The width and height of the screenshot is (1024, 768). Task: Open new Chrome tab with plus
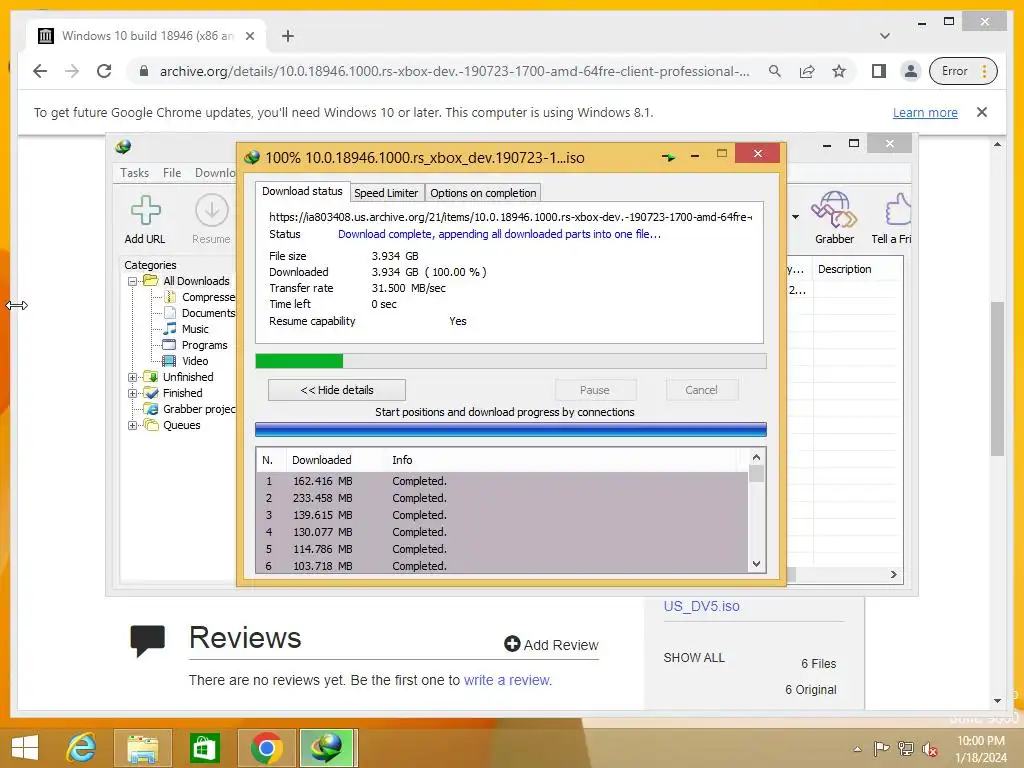(288, 36)
